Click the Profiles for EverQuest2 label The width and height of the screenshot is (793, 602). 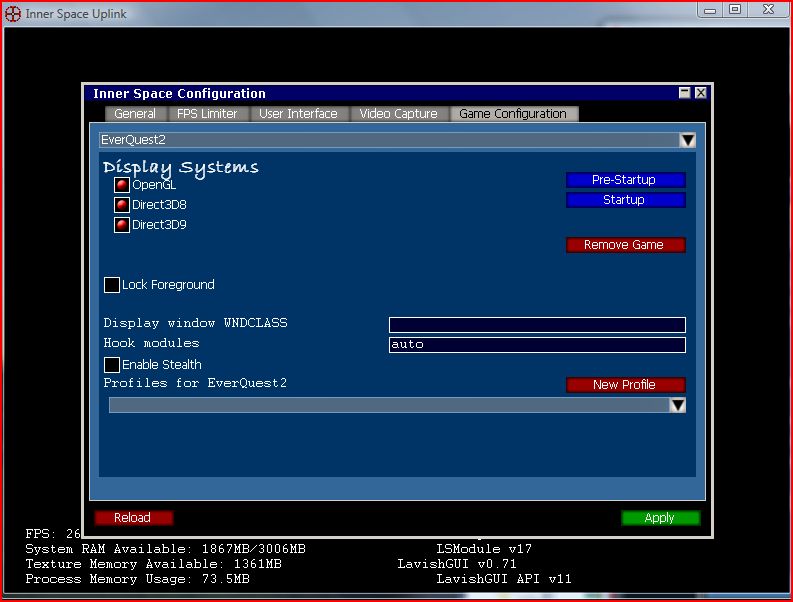195,383
